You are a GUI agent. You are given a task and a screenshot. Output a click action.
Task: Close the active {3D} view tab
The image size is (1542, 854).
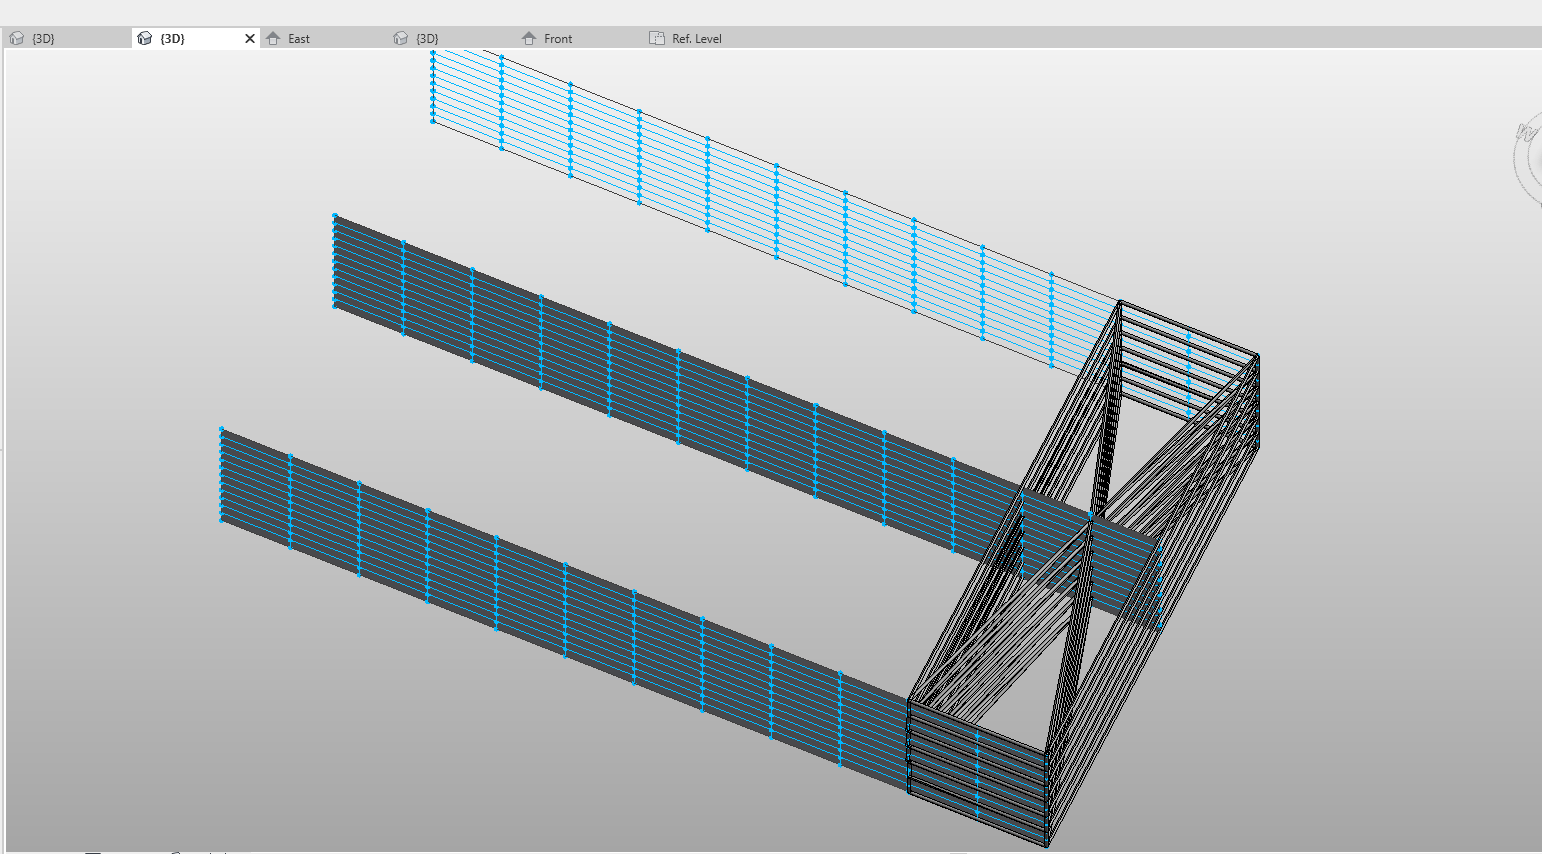click(x=250, y=38)
